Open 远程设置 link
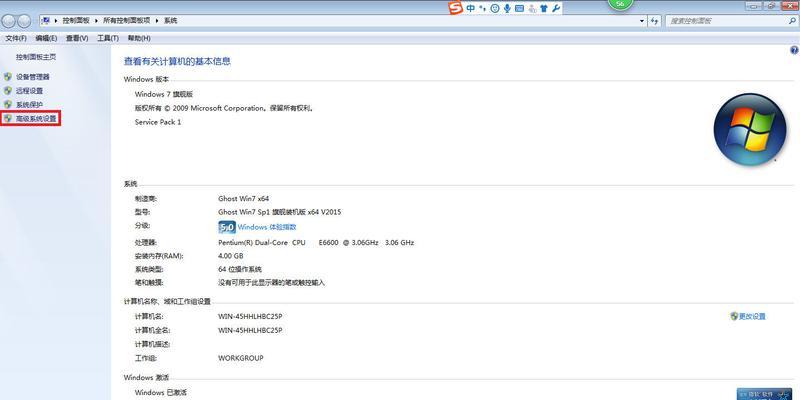This screenshot has height=400, width=800. pos(29,90)
